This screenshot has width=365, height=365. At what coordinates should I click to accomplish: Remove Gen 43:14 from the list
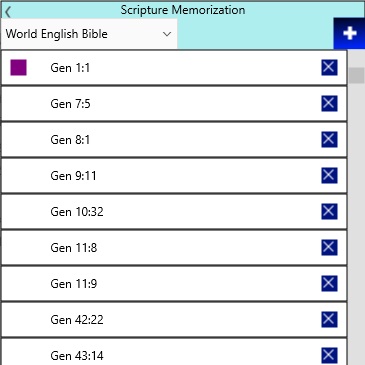329,356
